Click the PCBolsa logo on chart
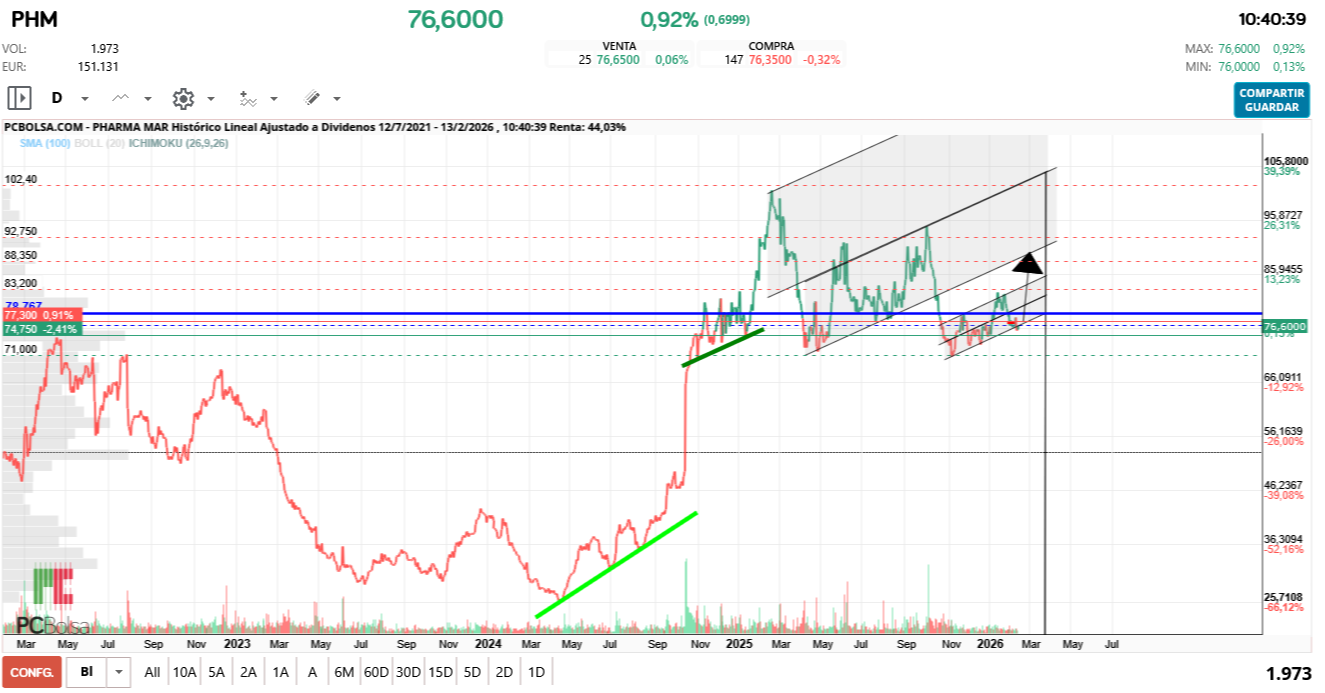Screen dimensions: 1325x693 point(52,626)
